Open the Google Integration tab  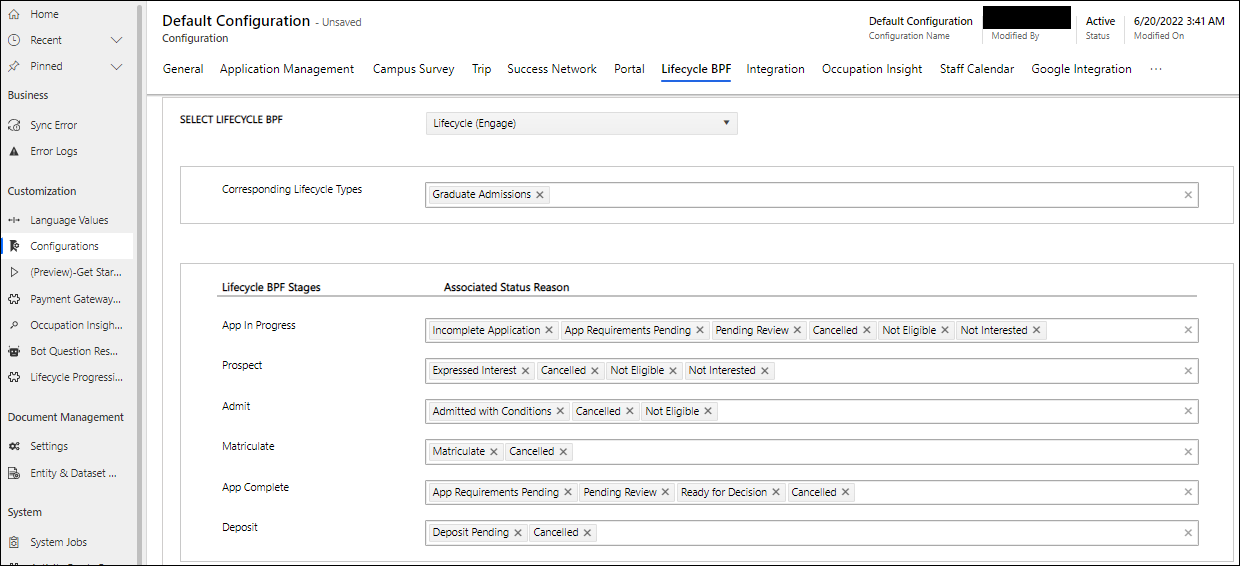click(x=1081, y=69)
